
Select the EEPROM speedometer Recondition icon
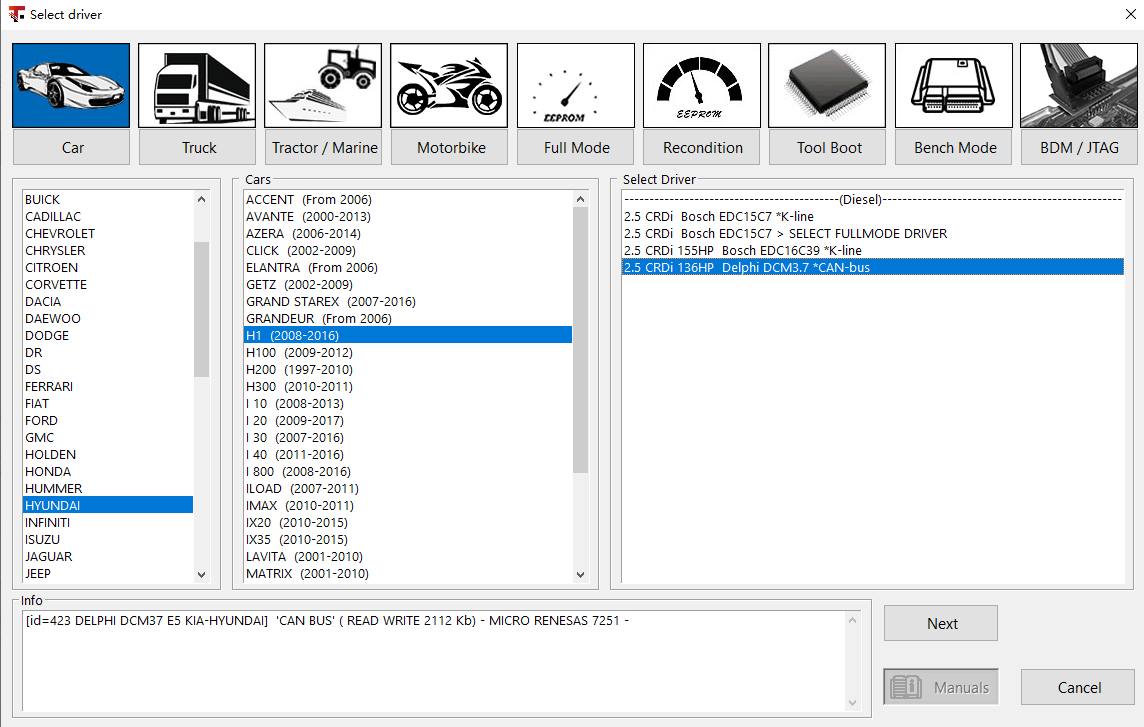click(702, 85)
